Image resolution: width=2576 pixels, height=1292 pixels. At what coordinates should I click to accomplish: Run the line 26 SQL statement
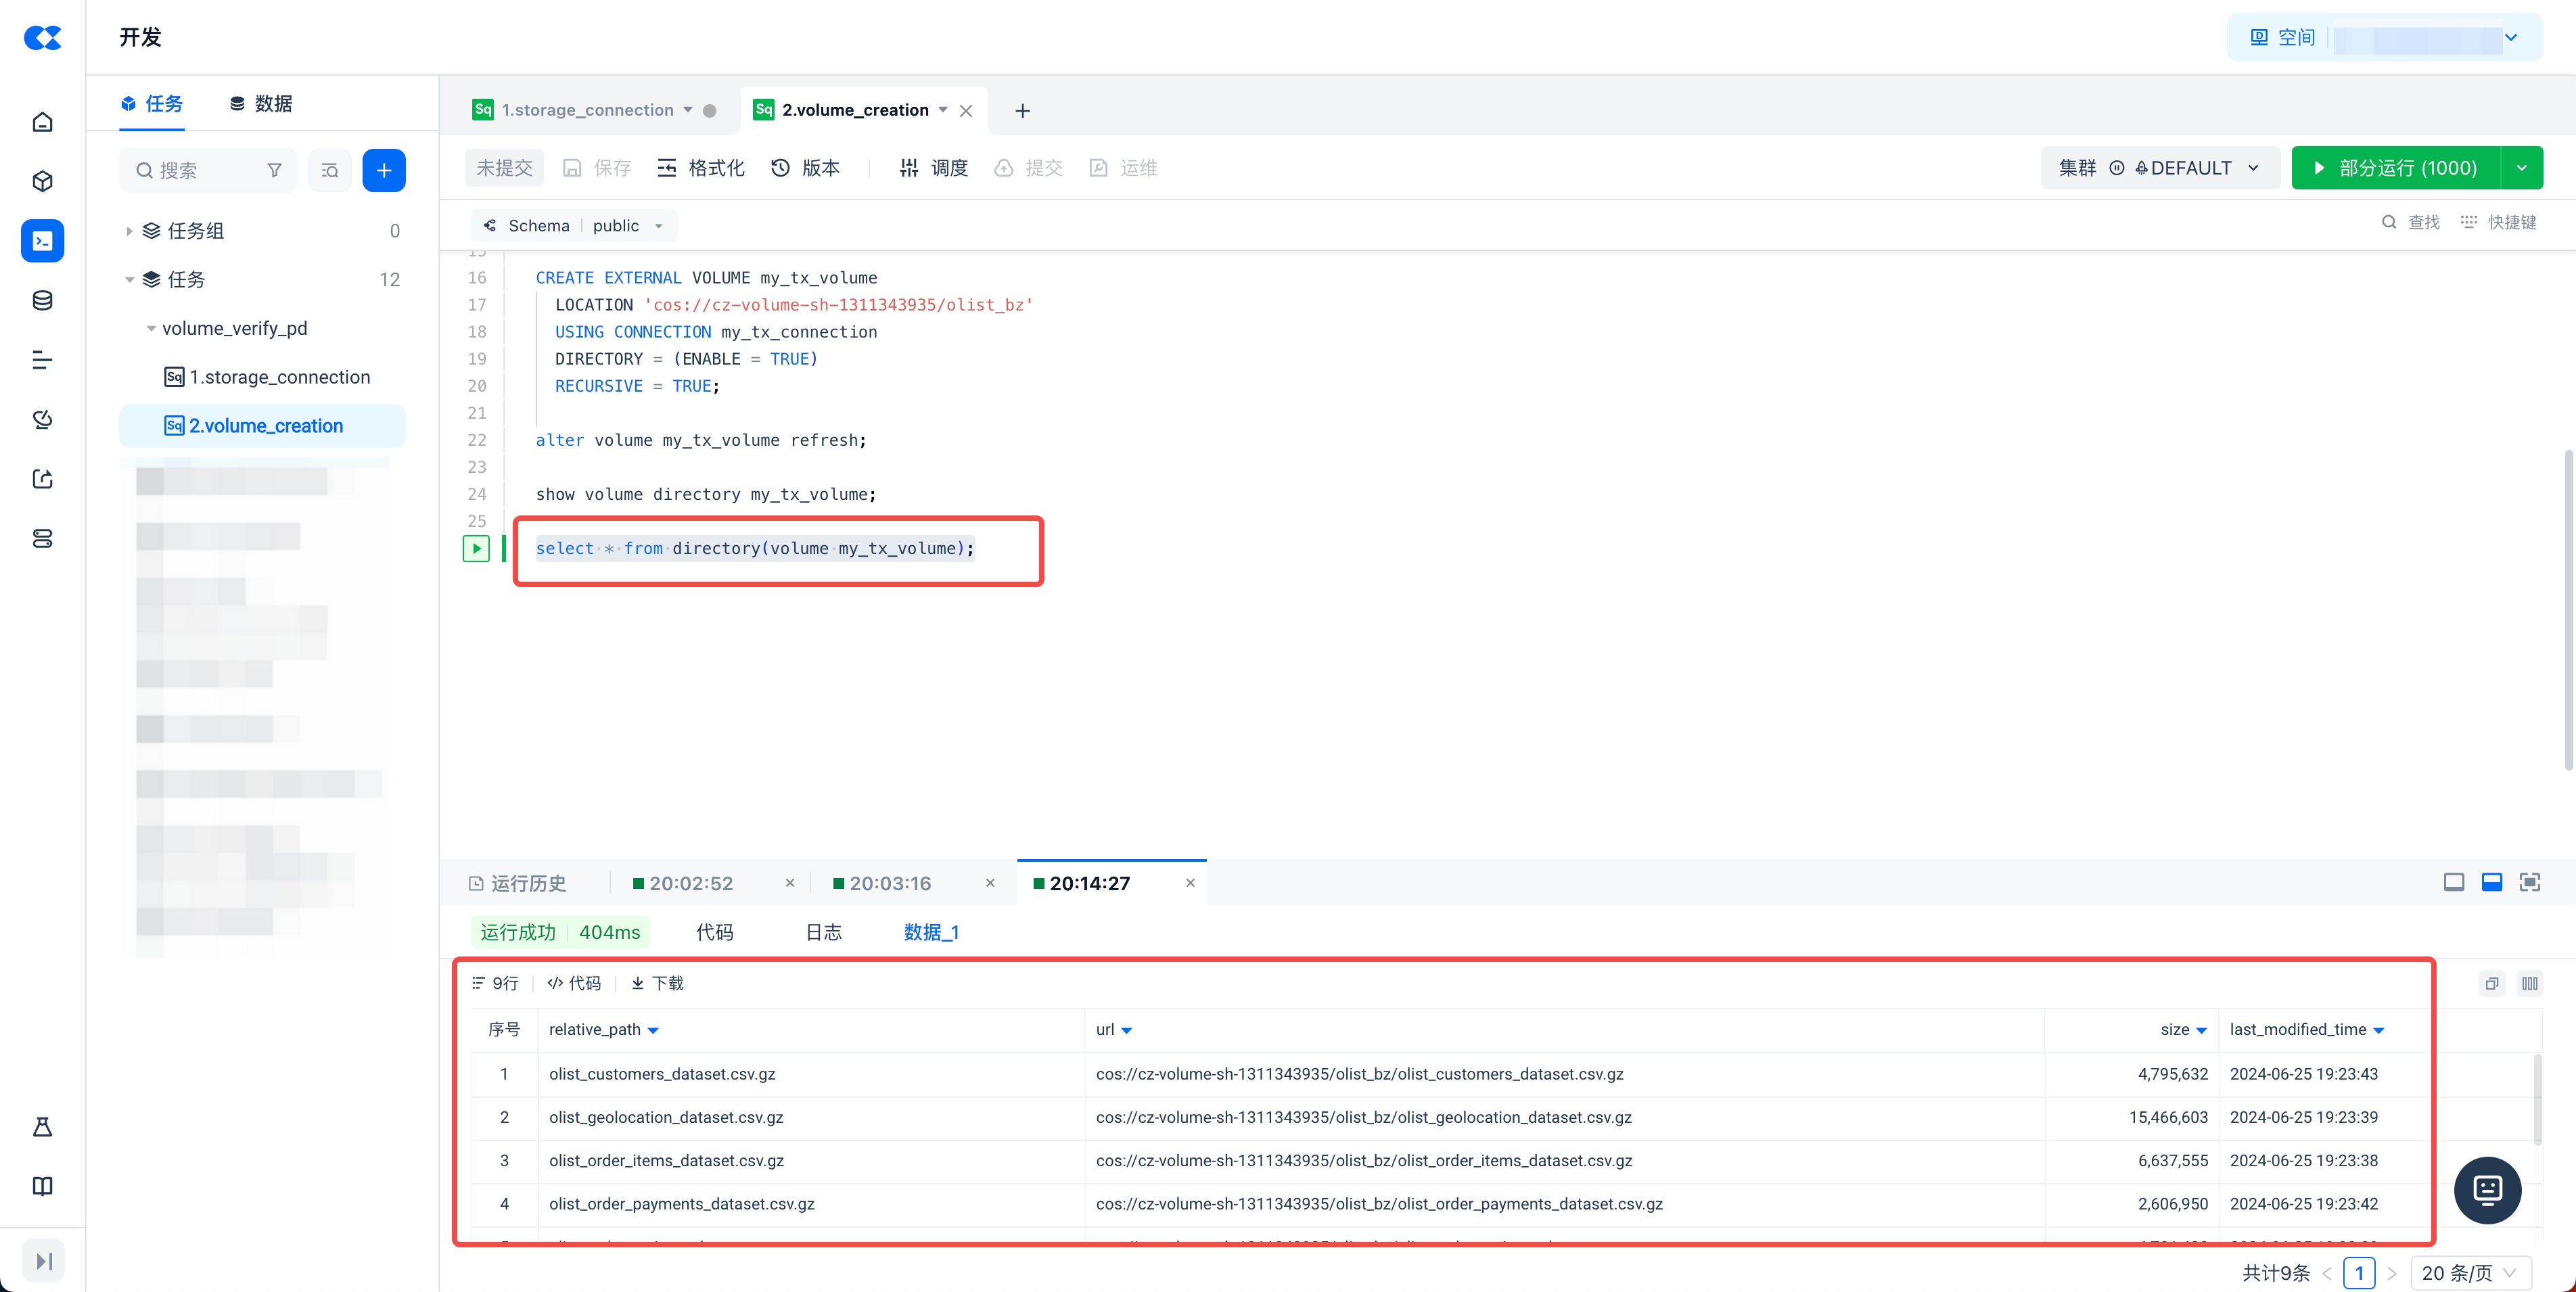point(476,548)
